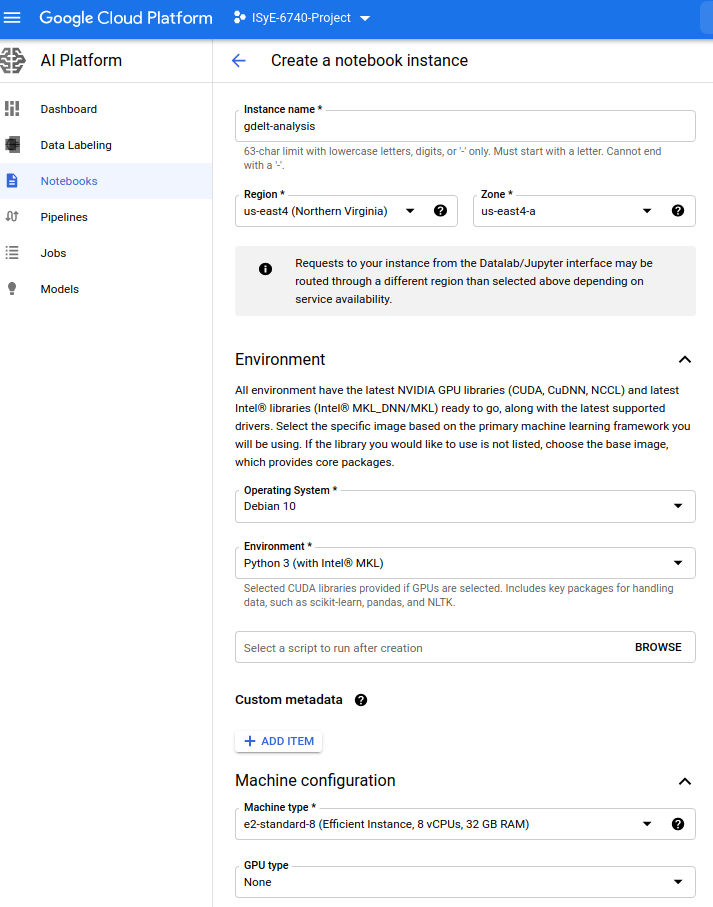Select Notebooks in the sidebar
Screen dimensions: 713x907
click(106, 180)
